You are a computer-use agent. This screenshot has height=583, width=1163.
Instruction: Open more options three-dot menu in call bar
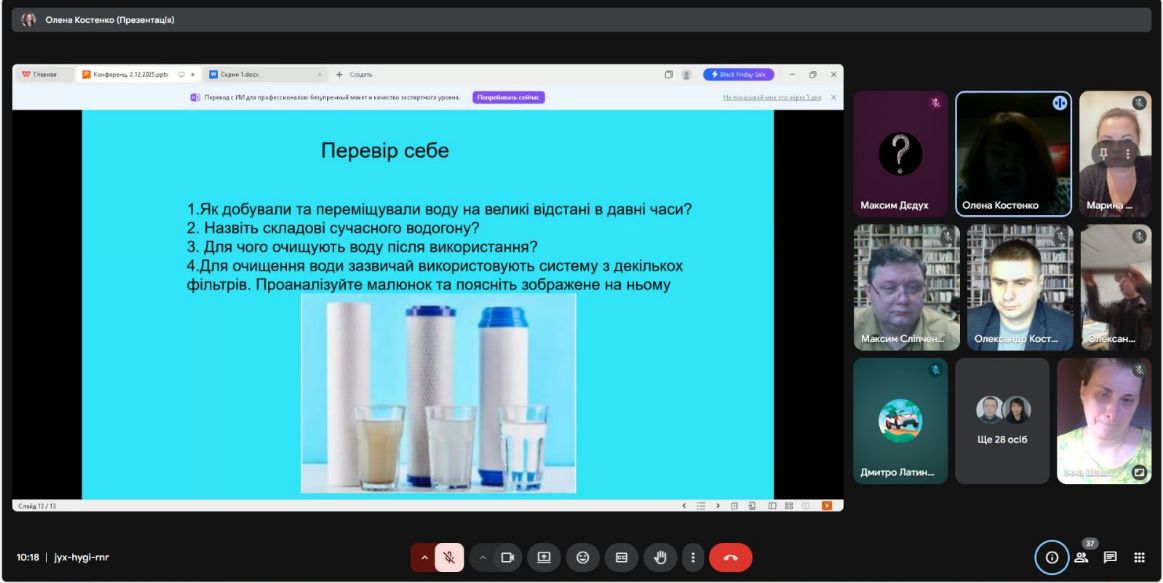(692, 557)
